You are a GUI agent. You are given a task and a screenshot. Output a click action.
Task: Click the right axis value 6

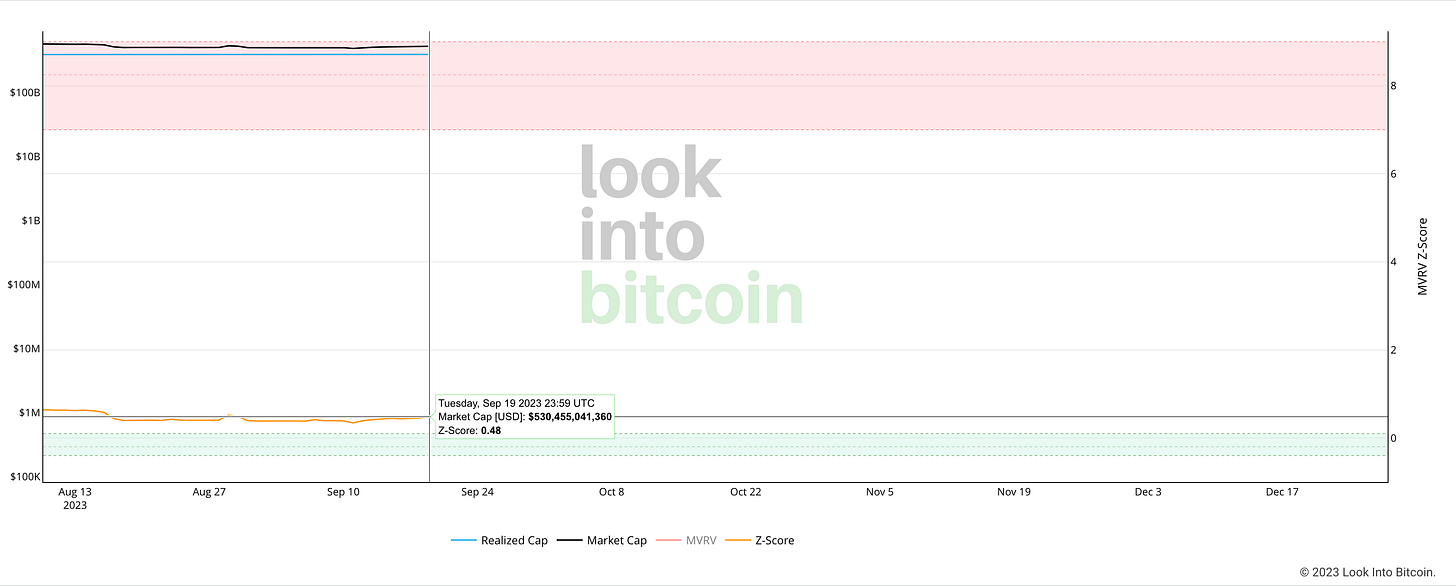click(1393, 174)
